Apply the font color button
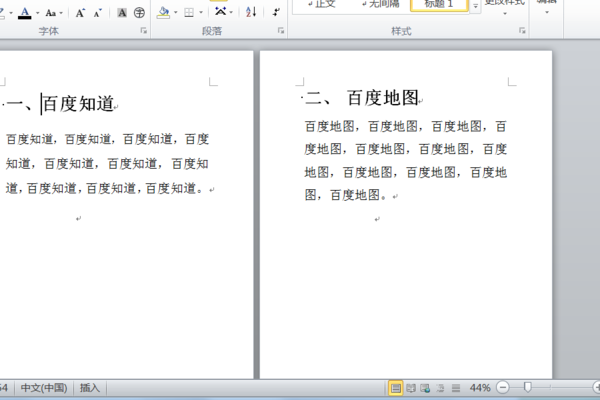 point(25,13)
